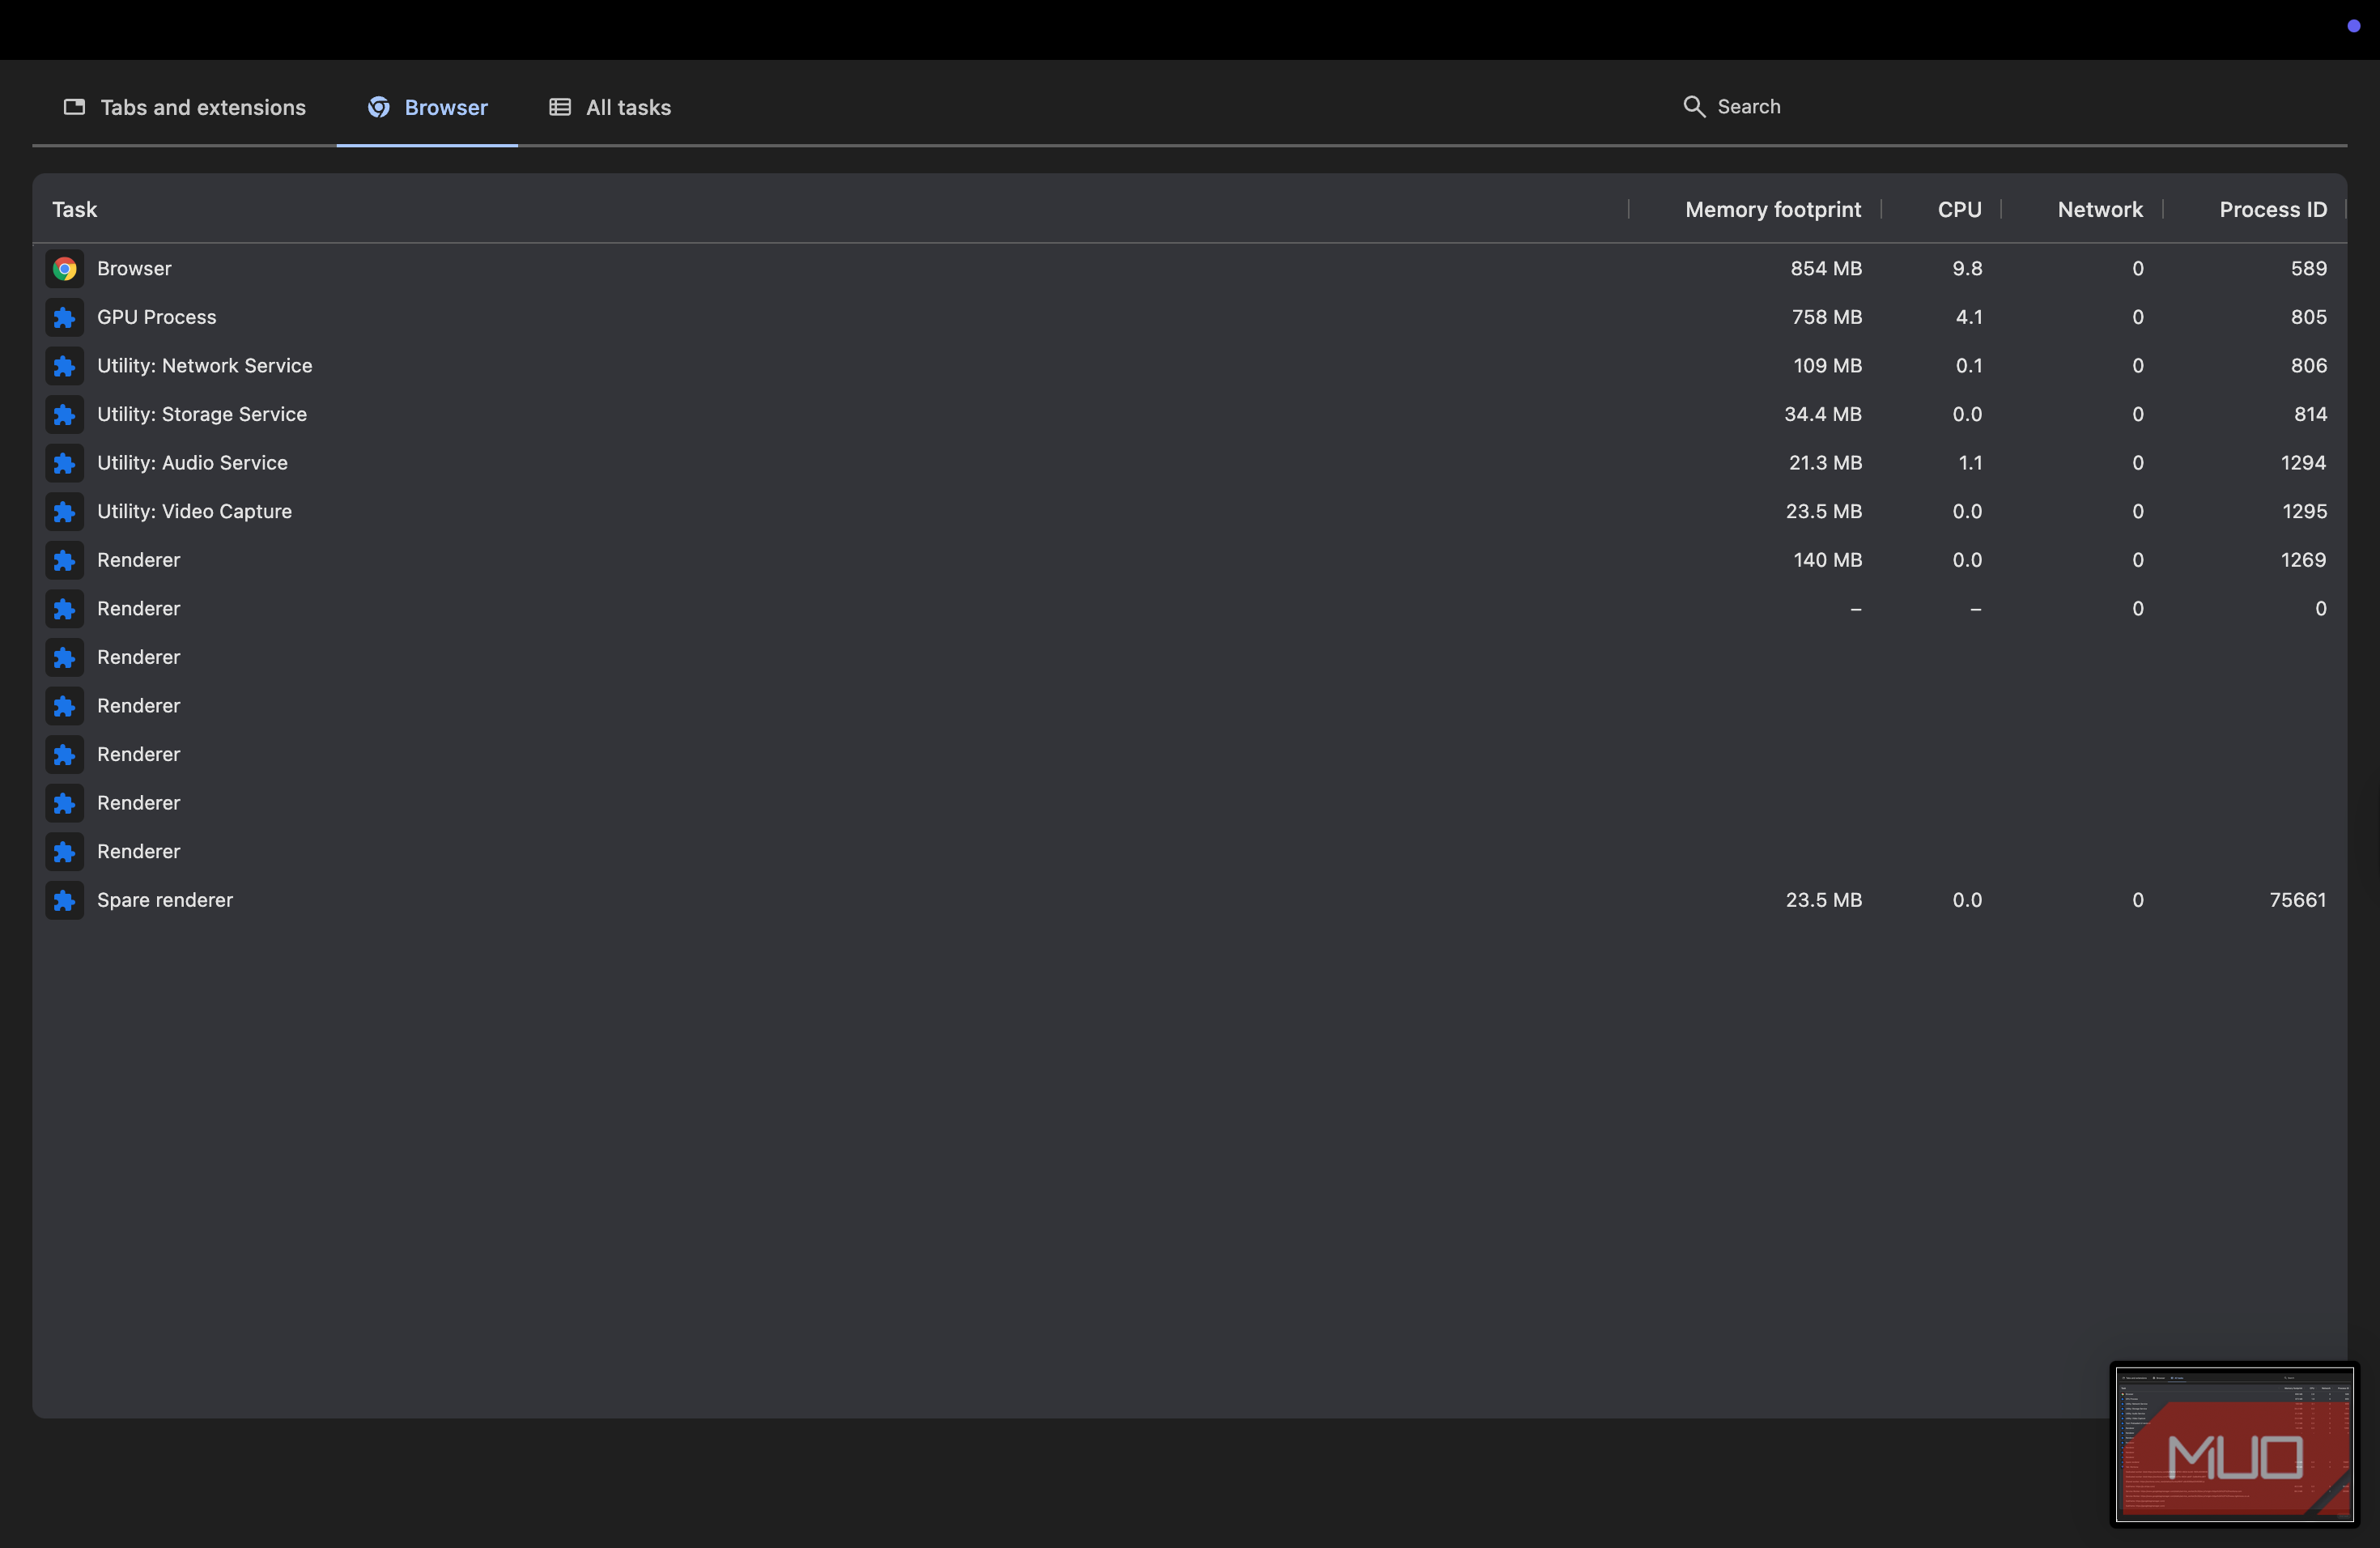Click the Utility: Video Capture puzzle icon
The width and height of the screenshot is (2380, 1548).
click(64, 512)
